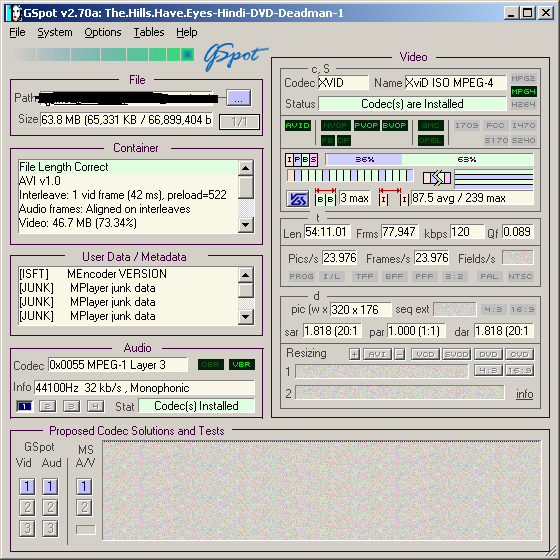Click the file browse '...' button
560x560 pixels.
[x=239, y=98]
